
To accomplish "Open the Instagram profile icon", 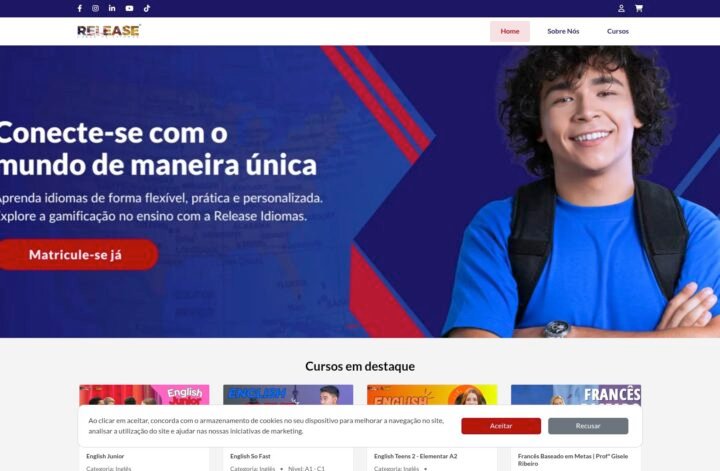I will tap(96, 8).
